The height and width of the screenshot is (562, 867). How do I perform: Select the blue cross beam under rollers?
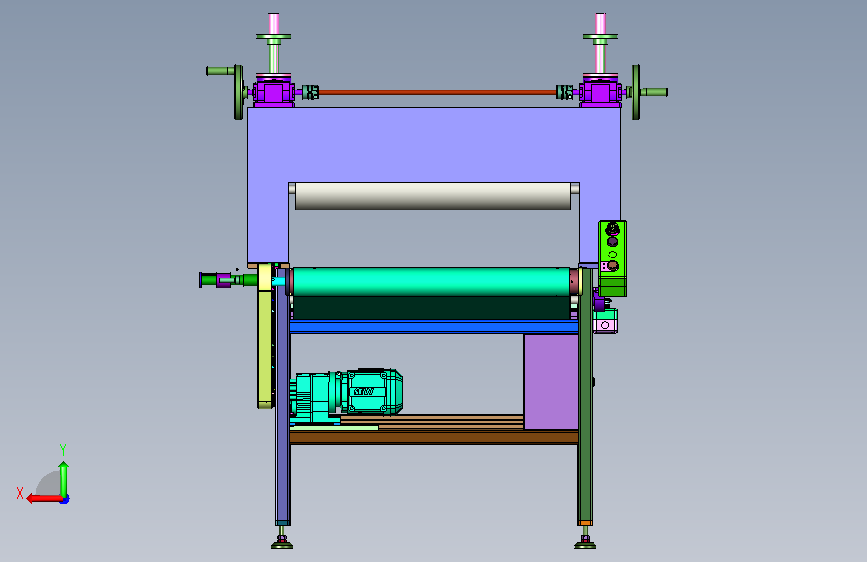[434, 327]
